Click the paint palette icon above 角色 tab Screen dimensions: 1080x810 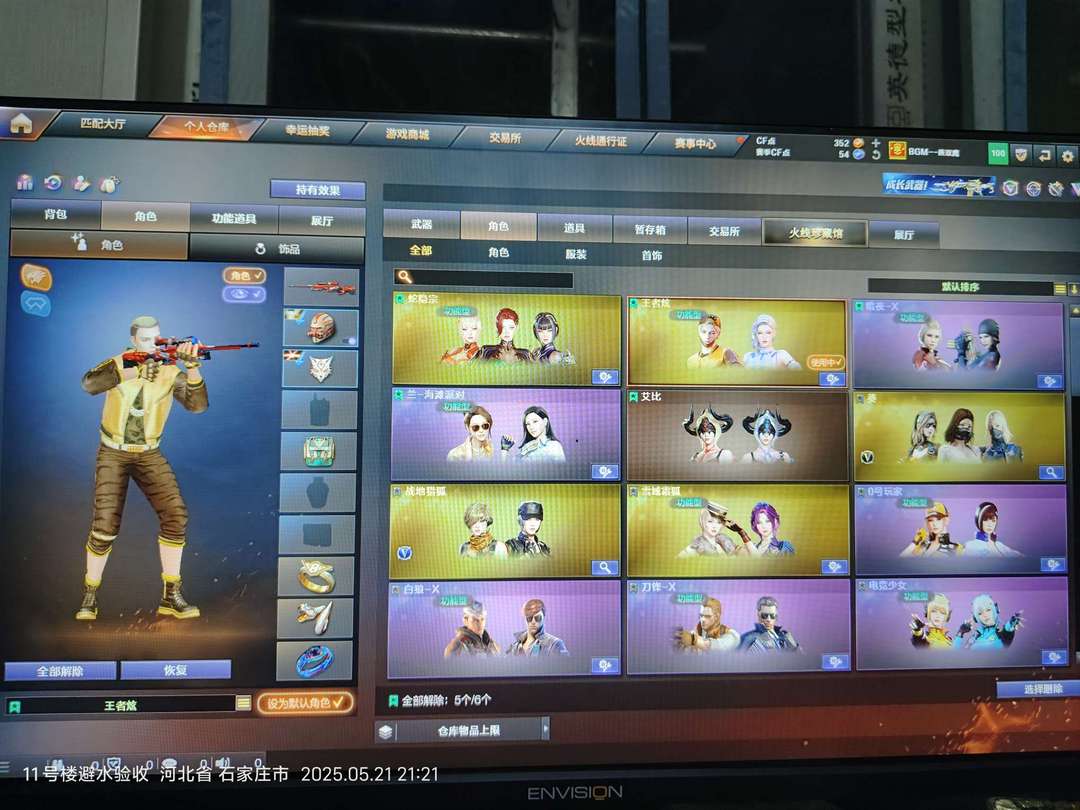(81, 183)
